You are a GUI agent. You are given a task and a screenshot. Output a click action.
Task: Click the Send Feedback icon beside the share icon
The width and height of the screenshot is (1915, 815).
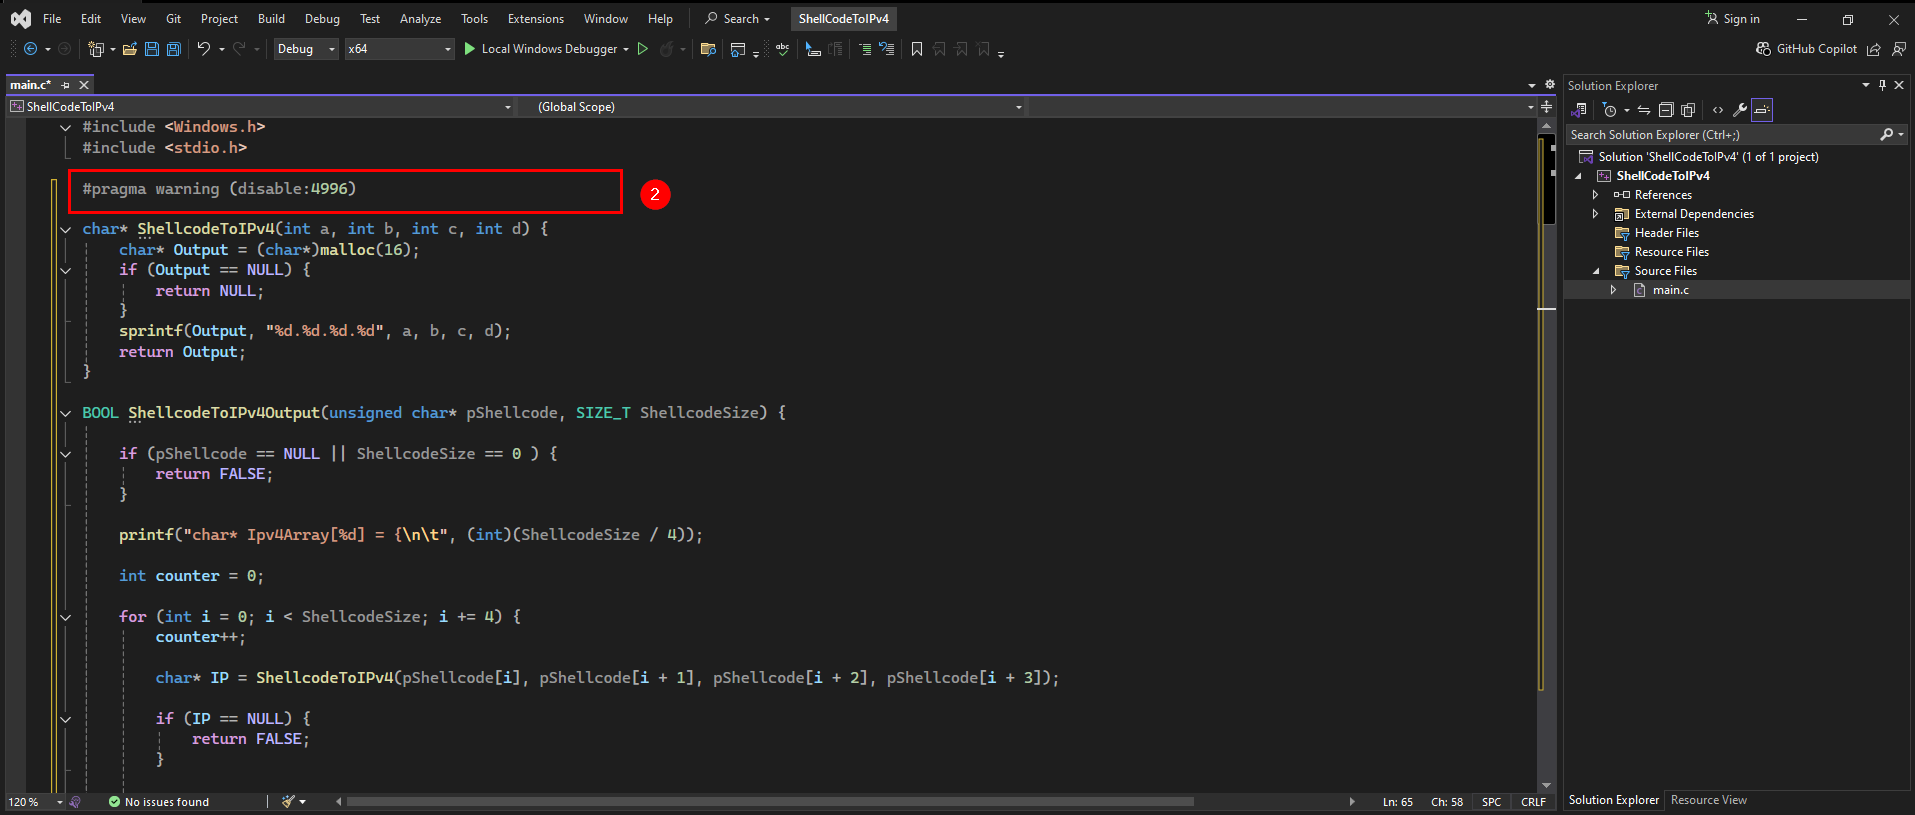(1898, 49)
